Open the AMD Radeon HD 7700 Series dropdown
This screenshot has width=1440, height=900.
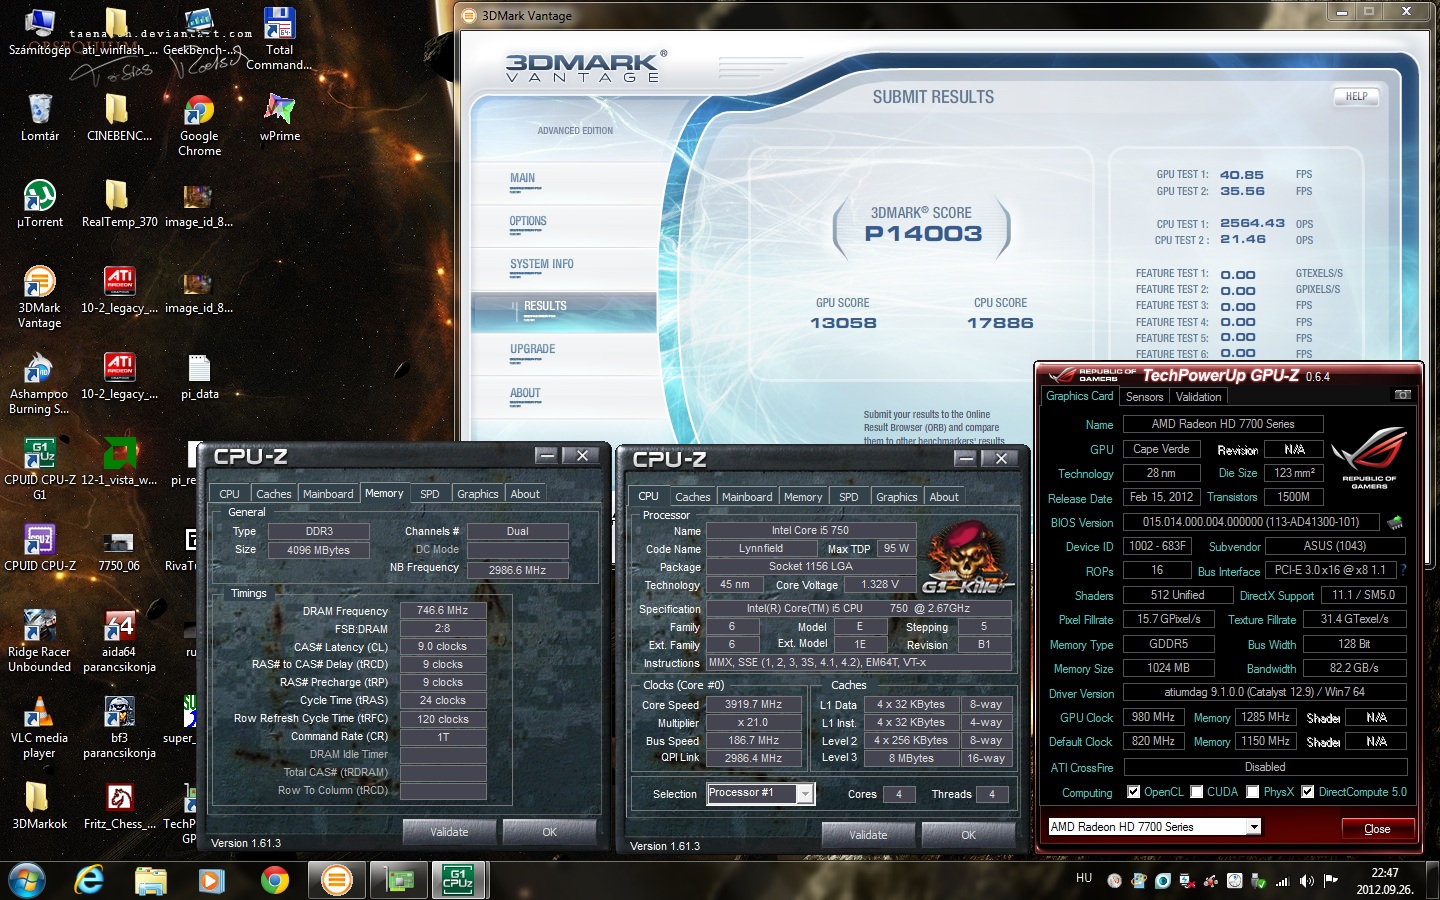tap(1154, 827)
